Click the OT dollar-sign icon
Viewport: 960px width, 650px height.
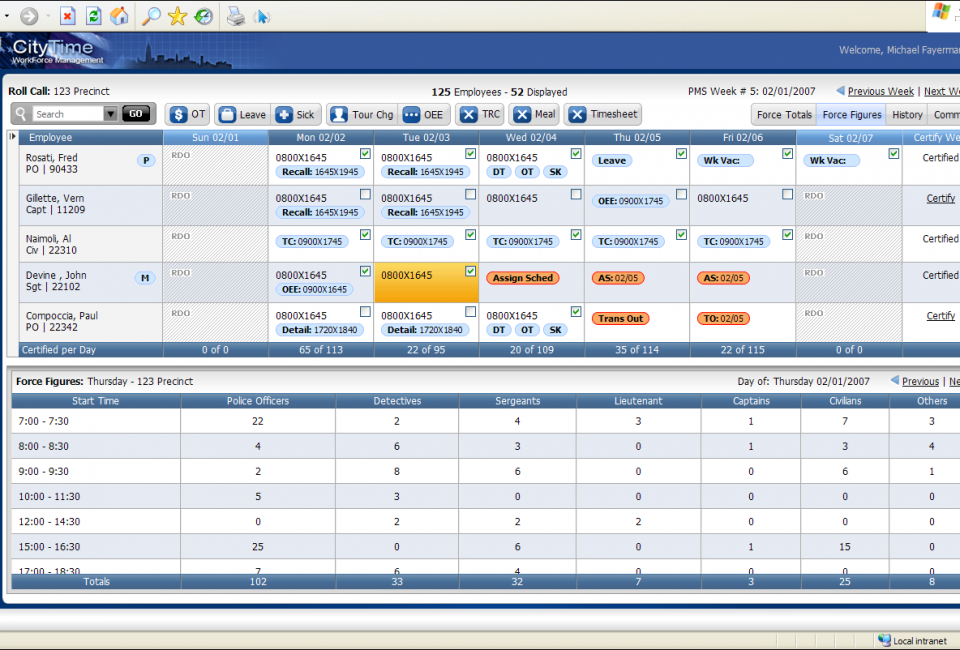178,114
